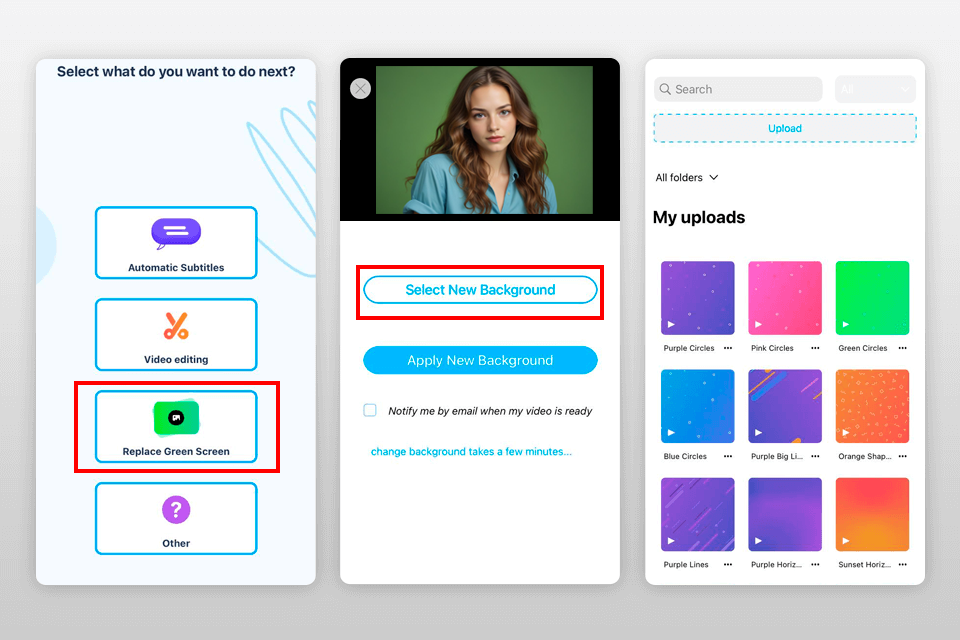960x640 pixels.
Task: Select the Sunset Horiz... background thumbnail
Action: [872, 515]
